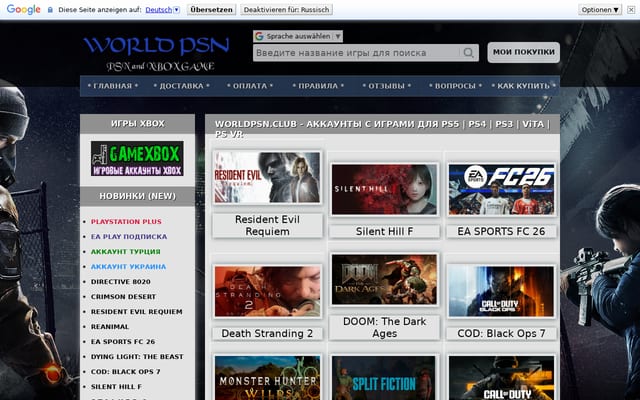Open the ВОПРОСЫ menu item

pyautogui.click(x=455, y=86)
